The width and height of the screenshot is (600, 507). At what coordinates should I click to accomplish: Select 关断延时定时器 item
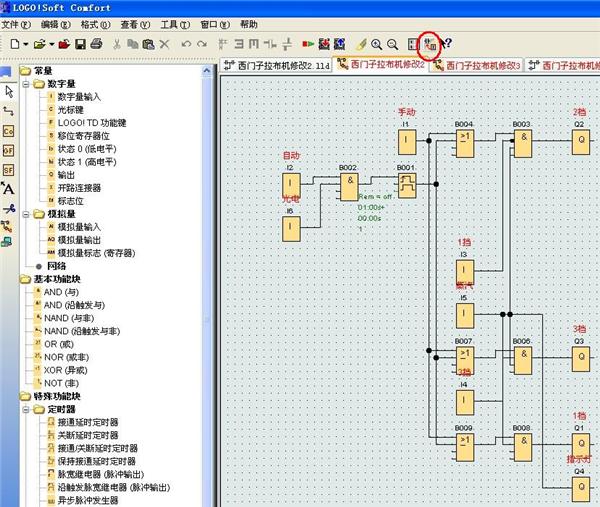click(88, 435)
